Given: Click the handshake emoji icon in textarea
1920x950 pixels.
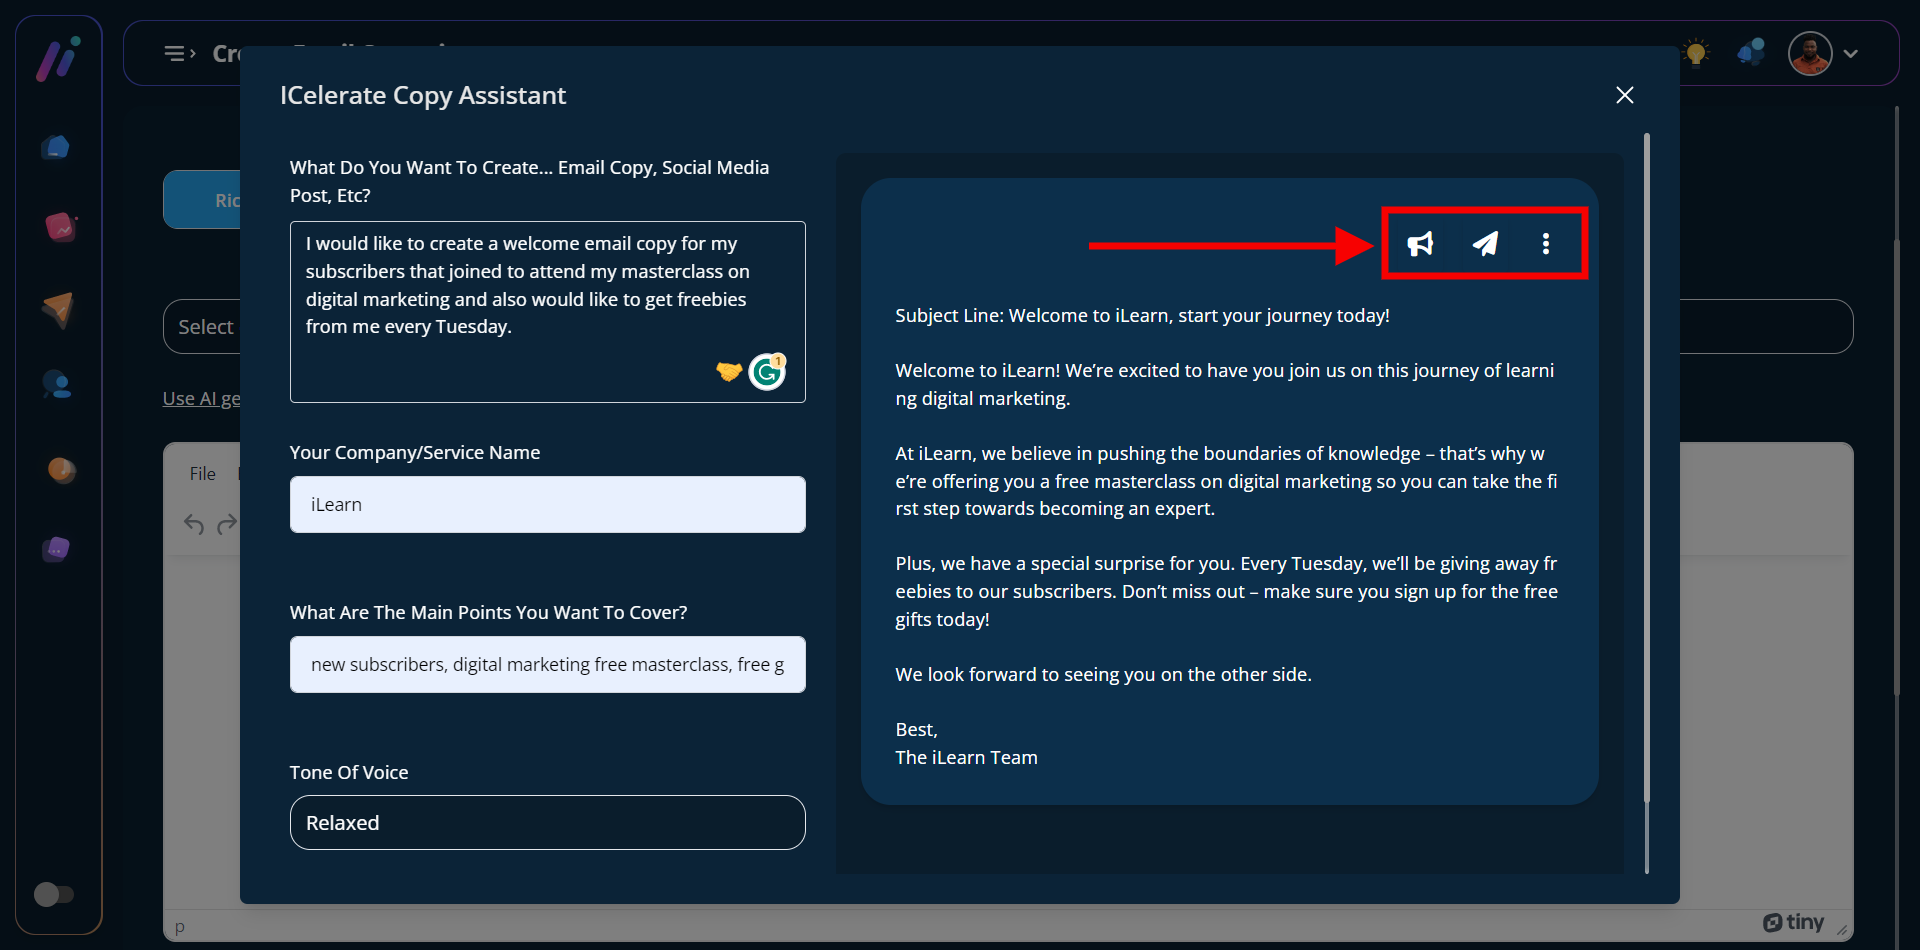Looking at the screenshot, I should 729,372.
